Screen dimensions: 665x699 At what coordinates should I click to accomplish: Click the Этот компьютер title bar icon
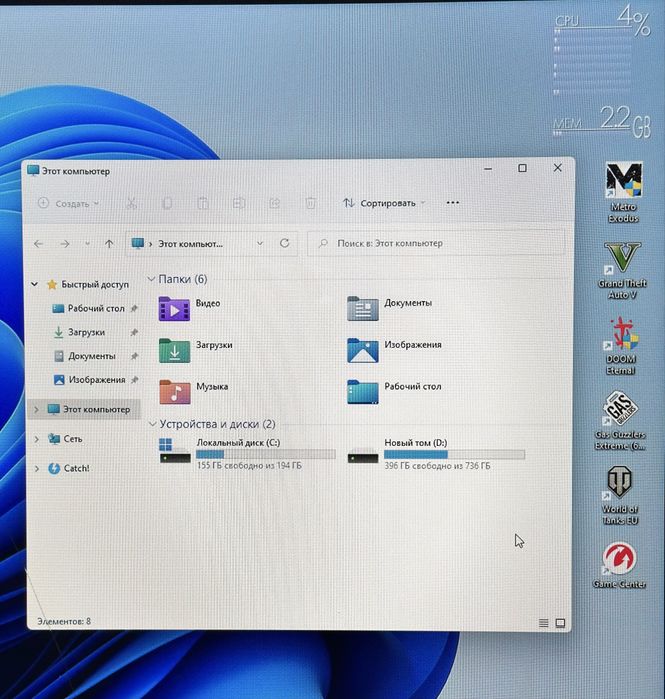coord(33,171)
